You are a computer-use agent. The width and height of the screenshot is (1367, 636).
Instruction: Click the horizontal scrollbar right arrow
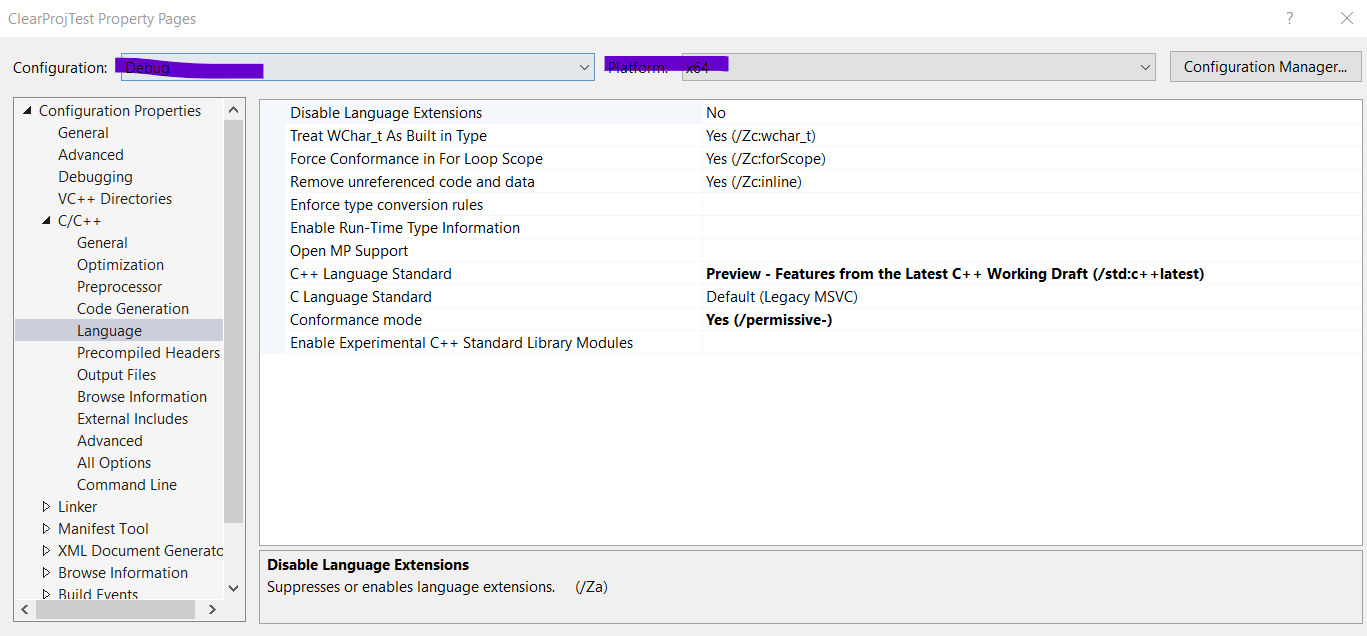point(212,608)
